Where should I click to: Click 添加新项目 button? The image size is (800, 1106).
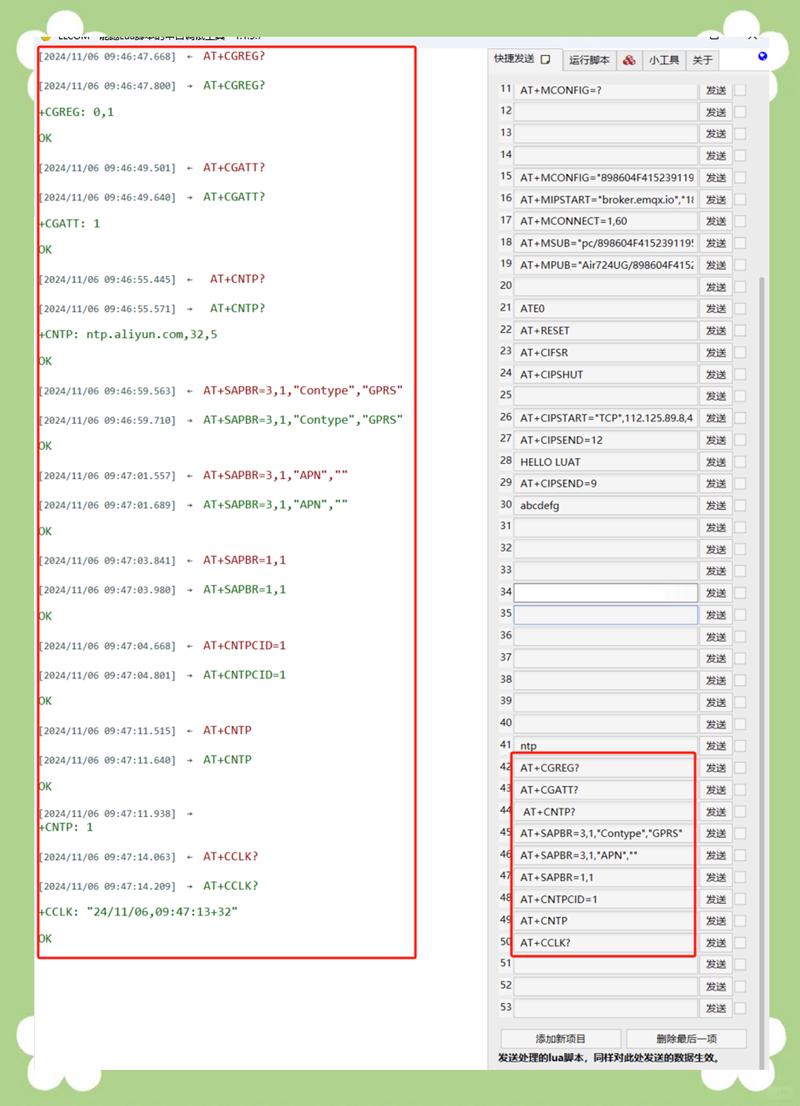[561, 1038]
